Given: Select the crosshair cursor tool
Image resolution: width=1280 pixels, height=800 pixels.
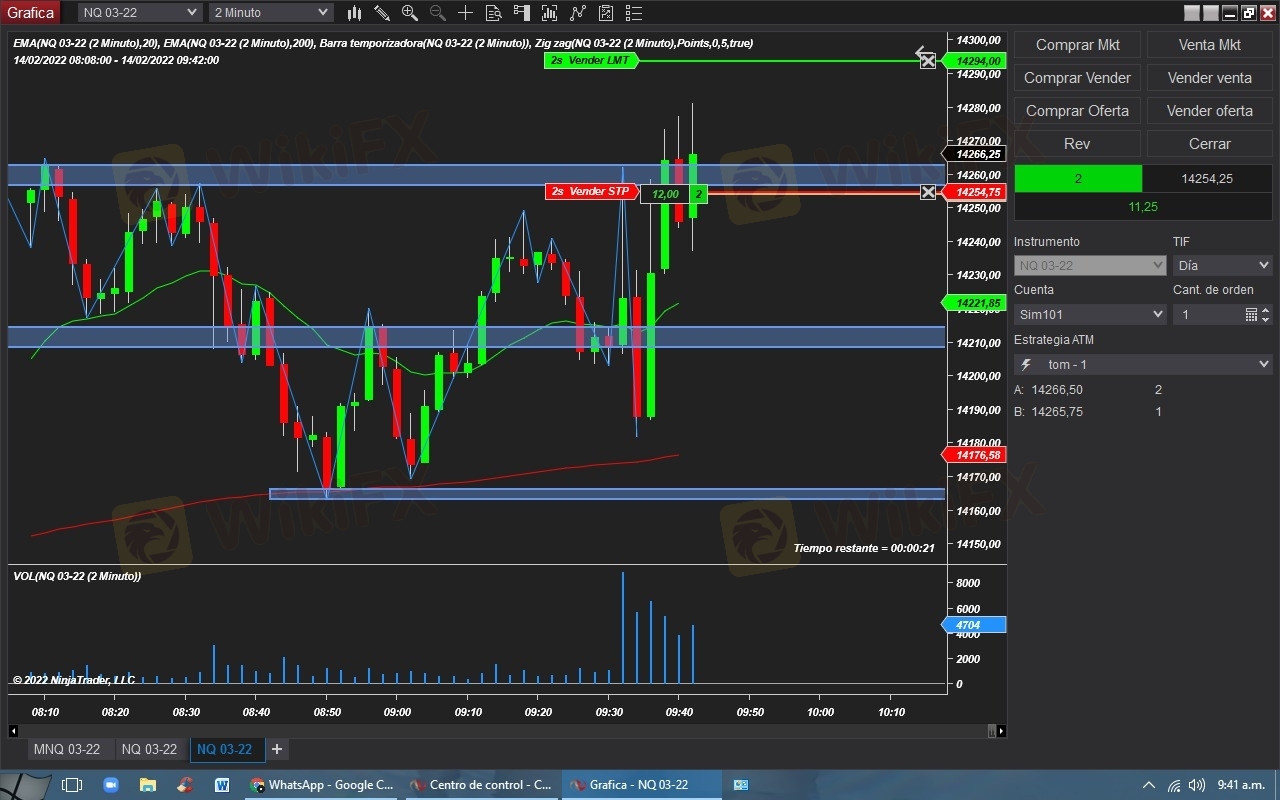Looking at the screenshot, I should pyautogui.click(x=465, y=13).
